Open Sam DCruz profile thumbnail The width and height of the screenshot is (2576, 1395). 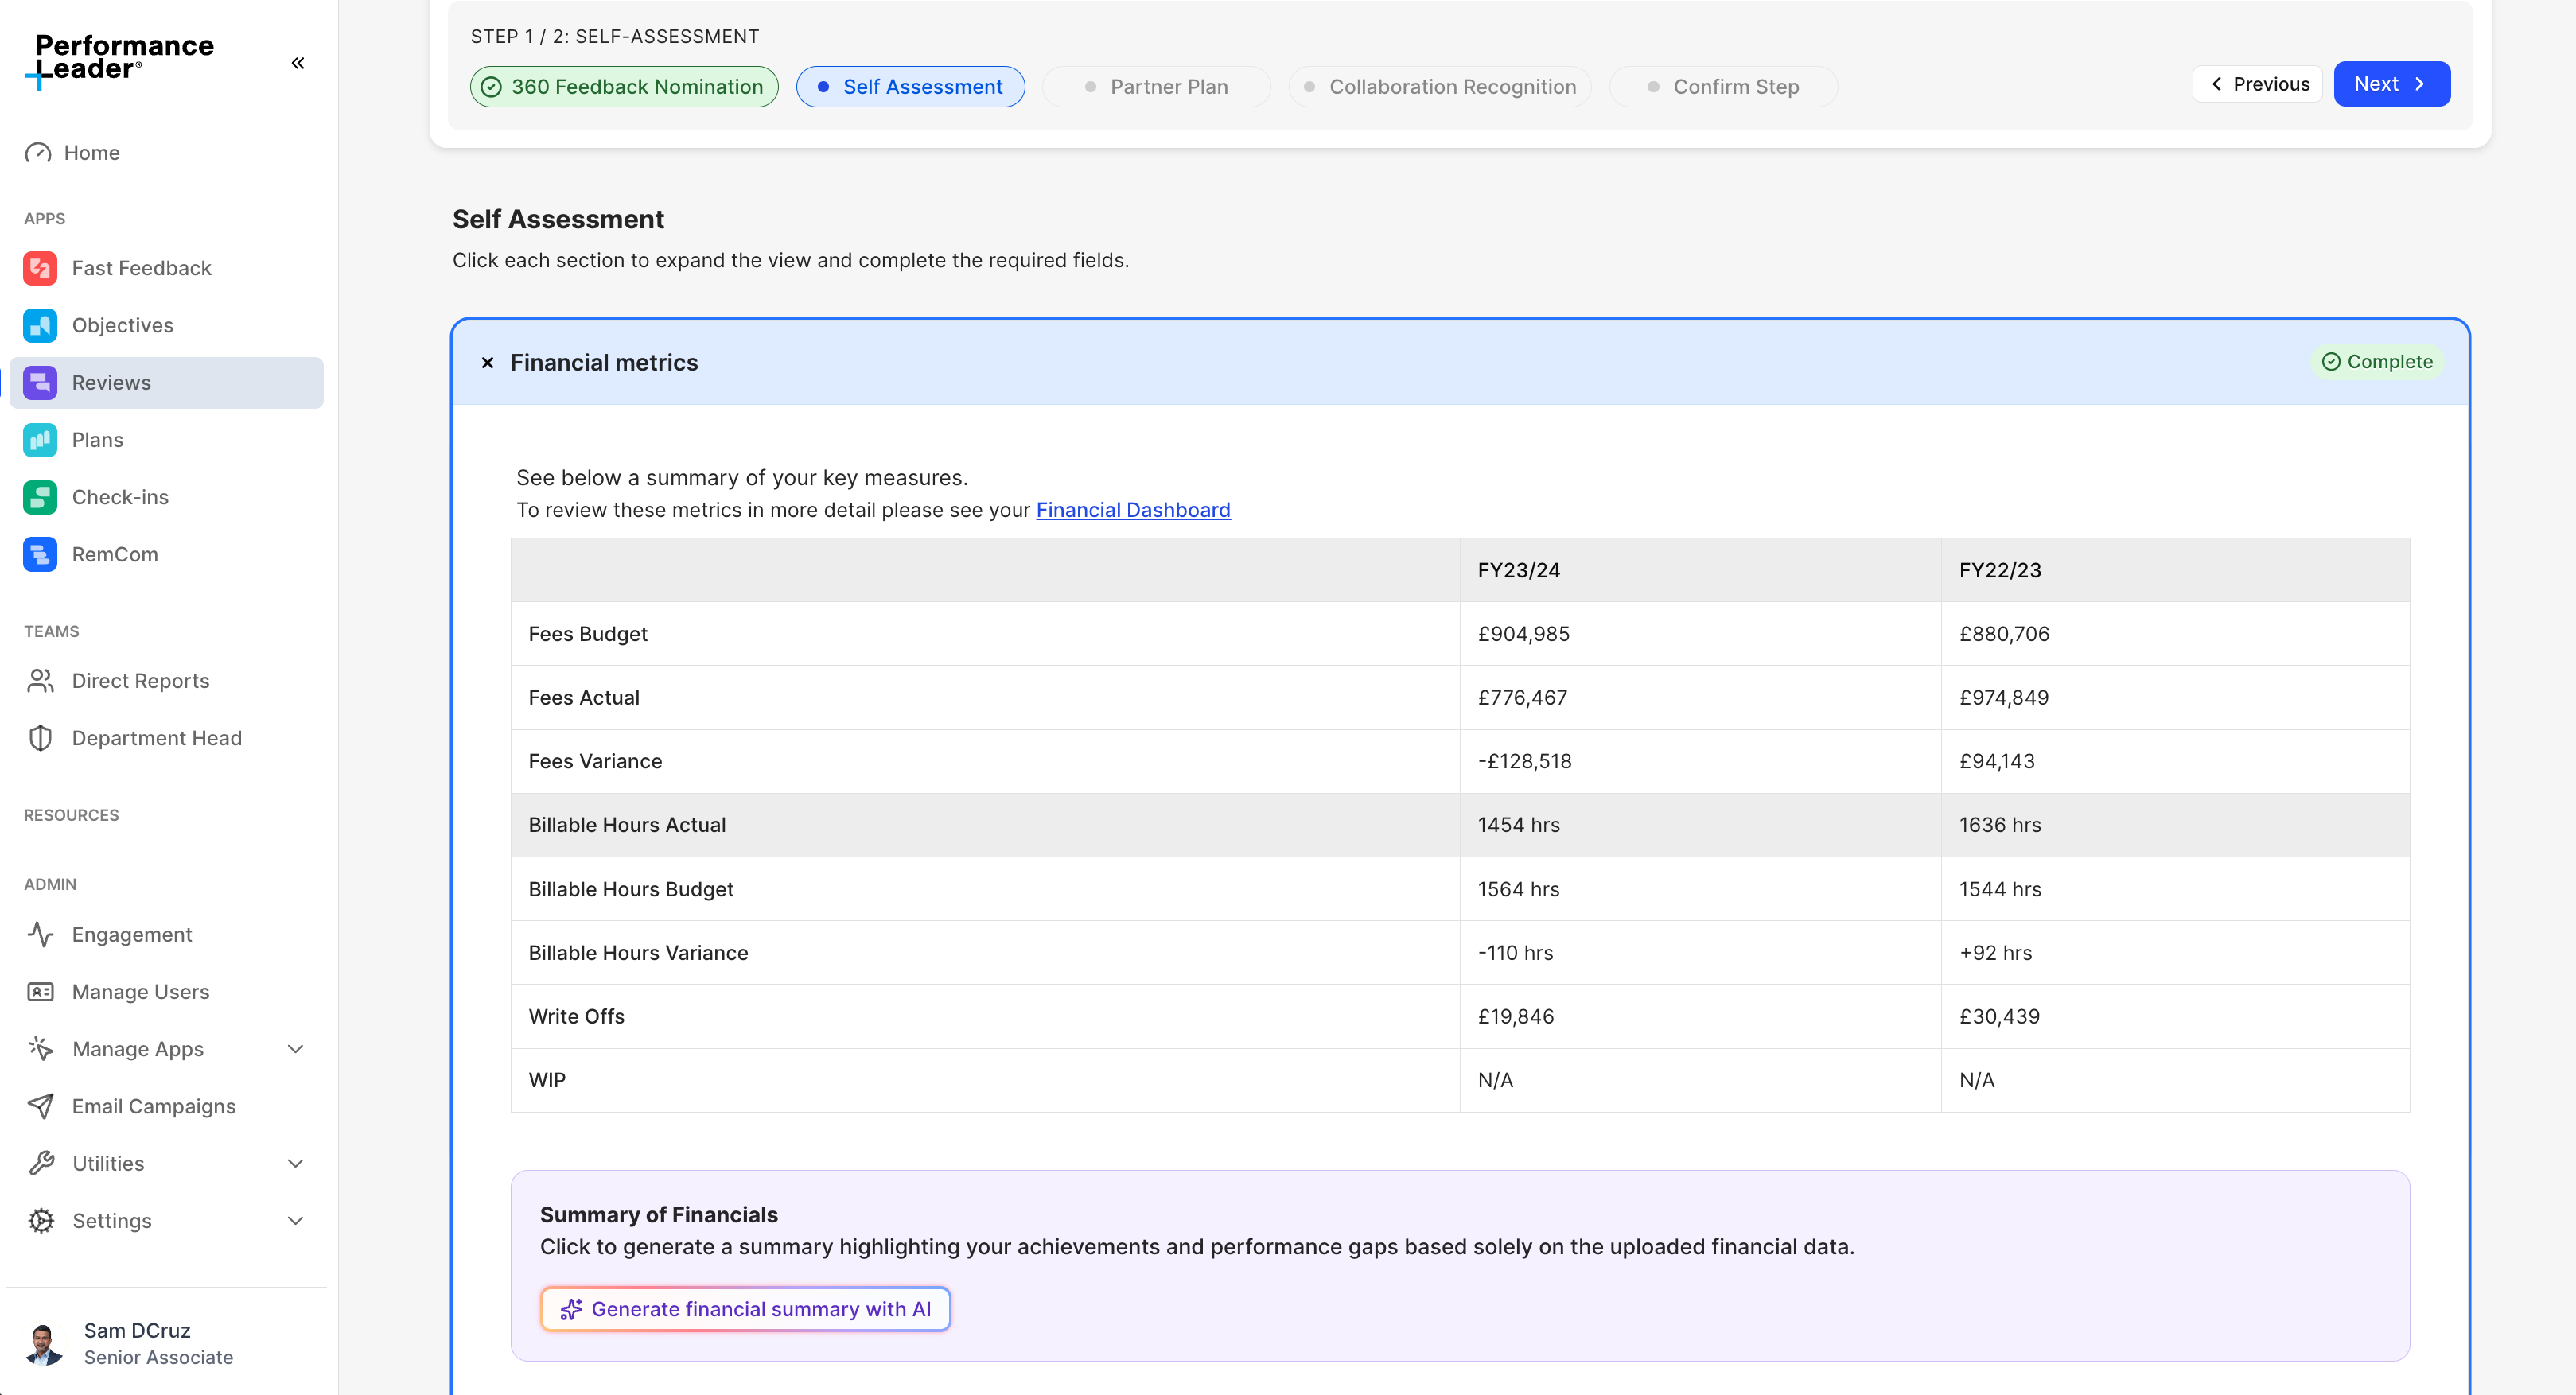click(43, 1343)
